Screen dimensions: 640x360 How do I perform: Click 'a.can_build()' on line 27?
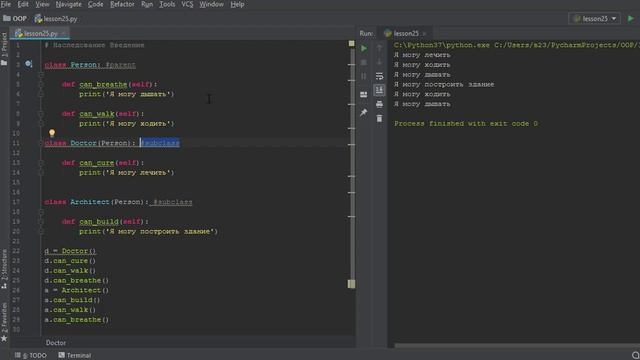[72, 300]
